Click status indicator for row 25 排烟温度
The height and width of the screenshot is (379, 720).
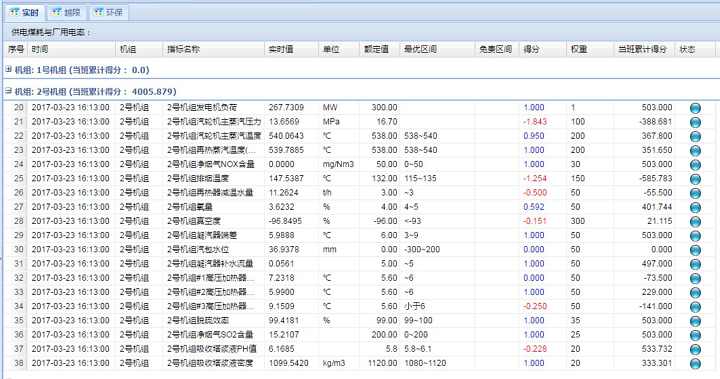695,179
